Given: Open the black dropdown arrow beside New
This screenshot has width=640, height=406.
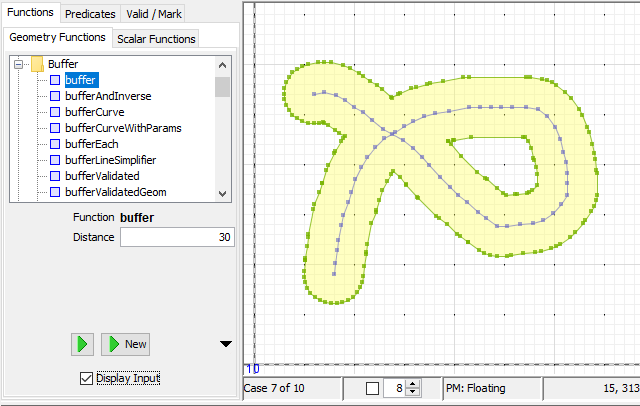Looking at the screenshot, I should point(226,344).
